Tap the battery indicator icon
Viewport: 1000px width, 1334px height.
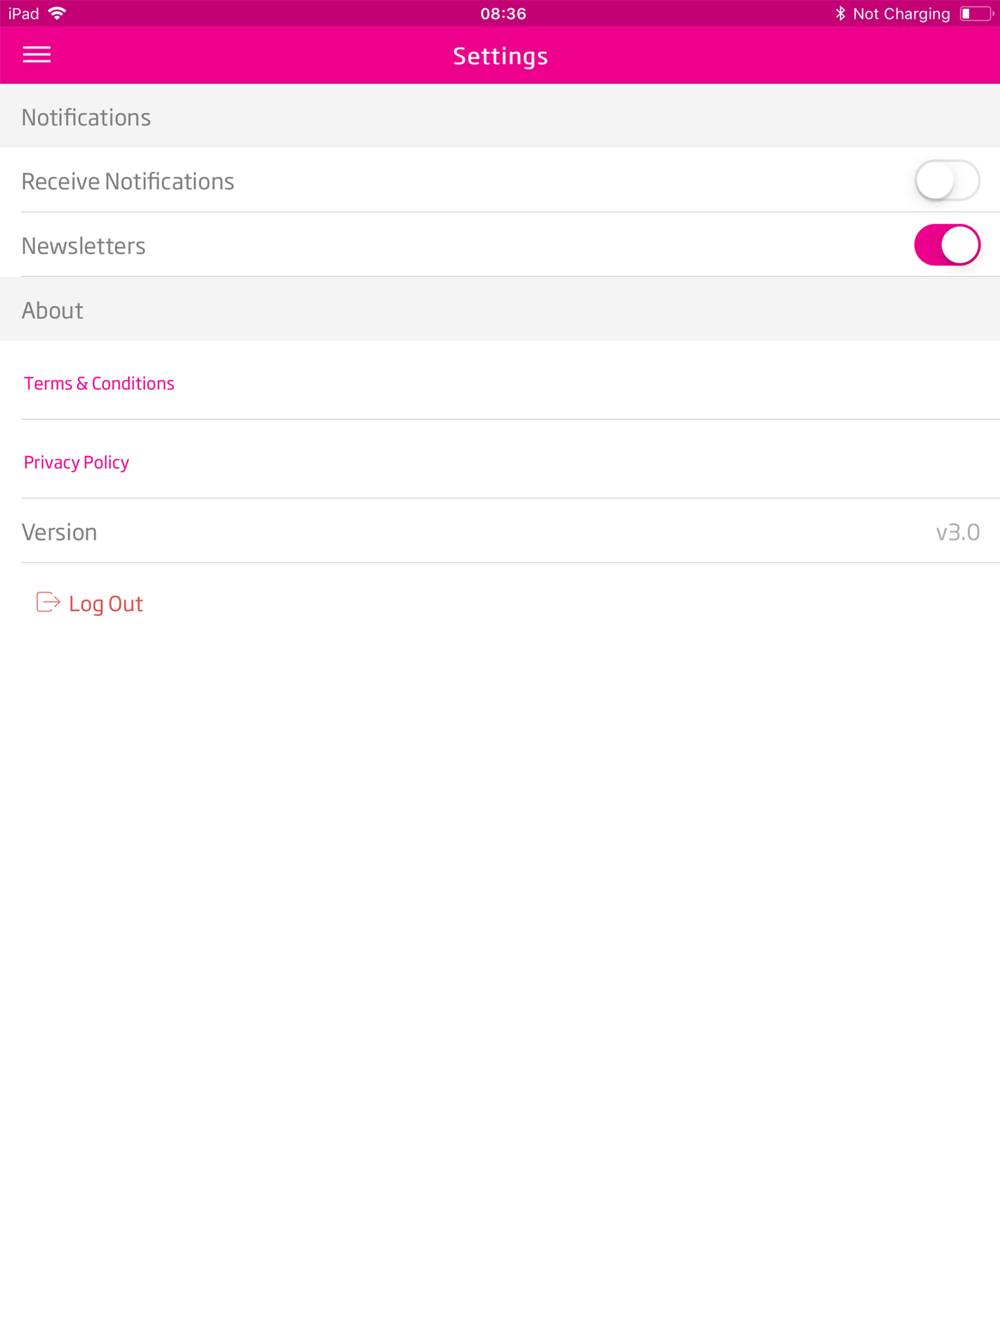975,13
